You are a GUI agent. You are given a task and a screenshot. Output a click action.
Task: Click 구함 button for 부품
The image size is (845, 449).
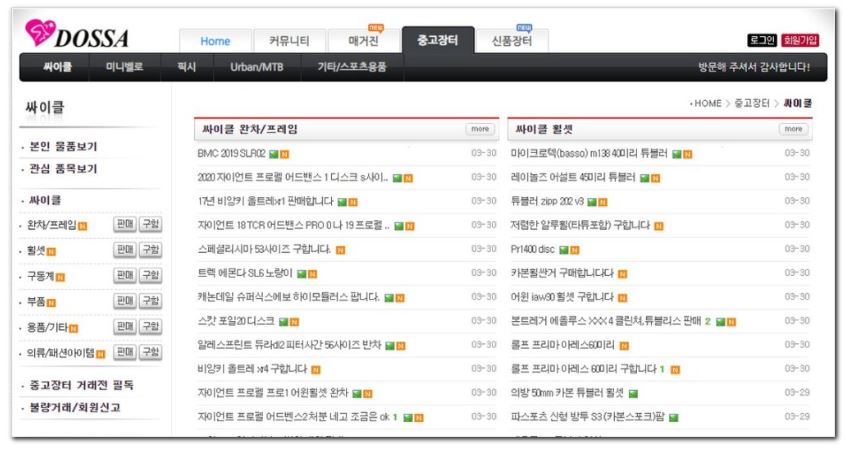[150, 301]
